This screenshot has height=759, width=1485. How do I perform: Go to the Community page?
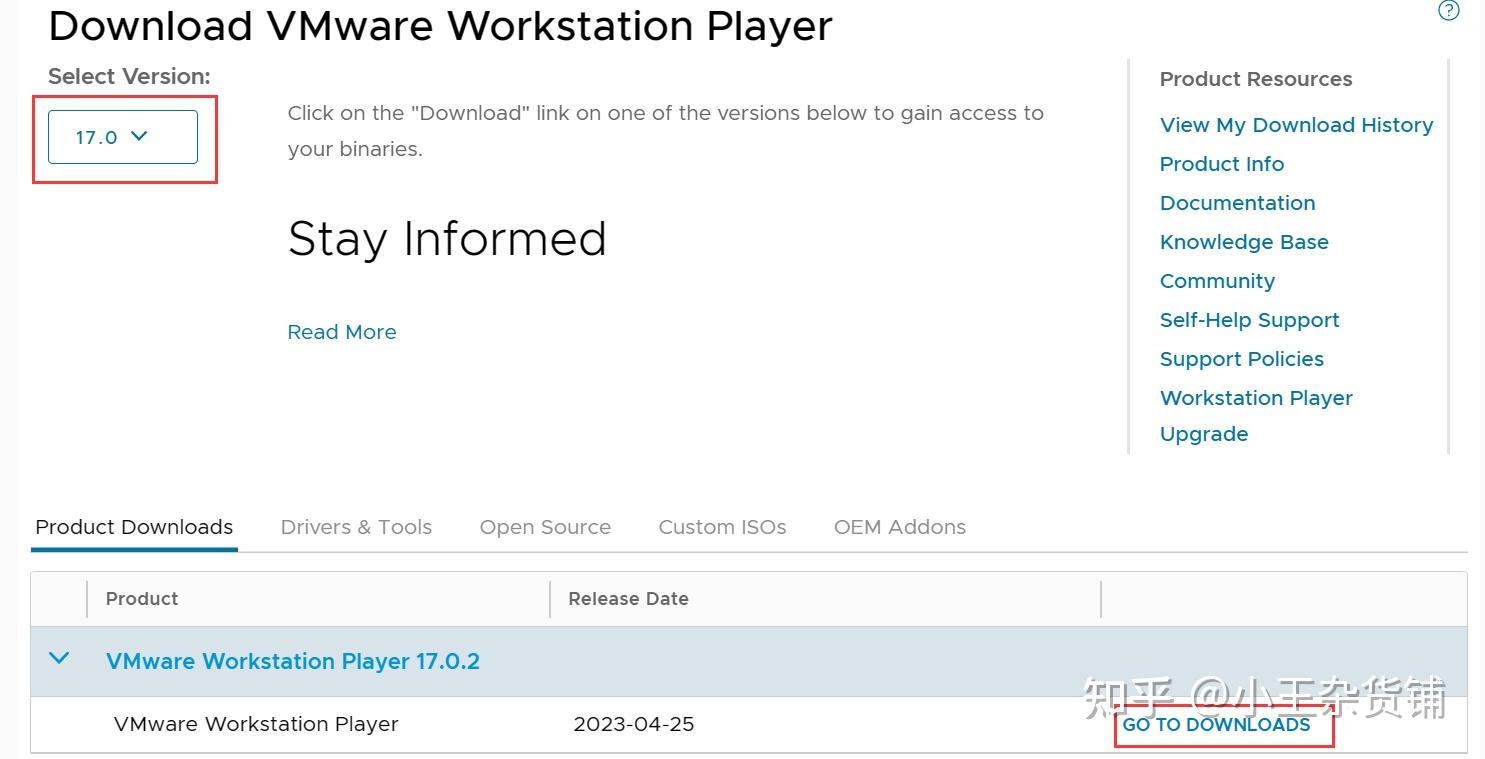coord(1217,280)
